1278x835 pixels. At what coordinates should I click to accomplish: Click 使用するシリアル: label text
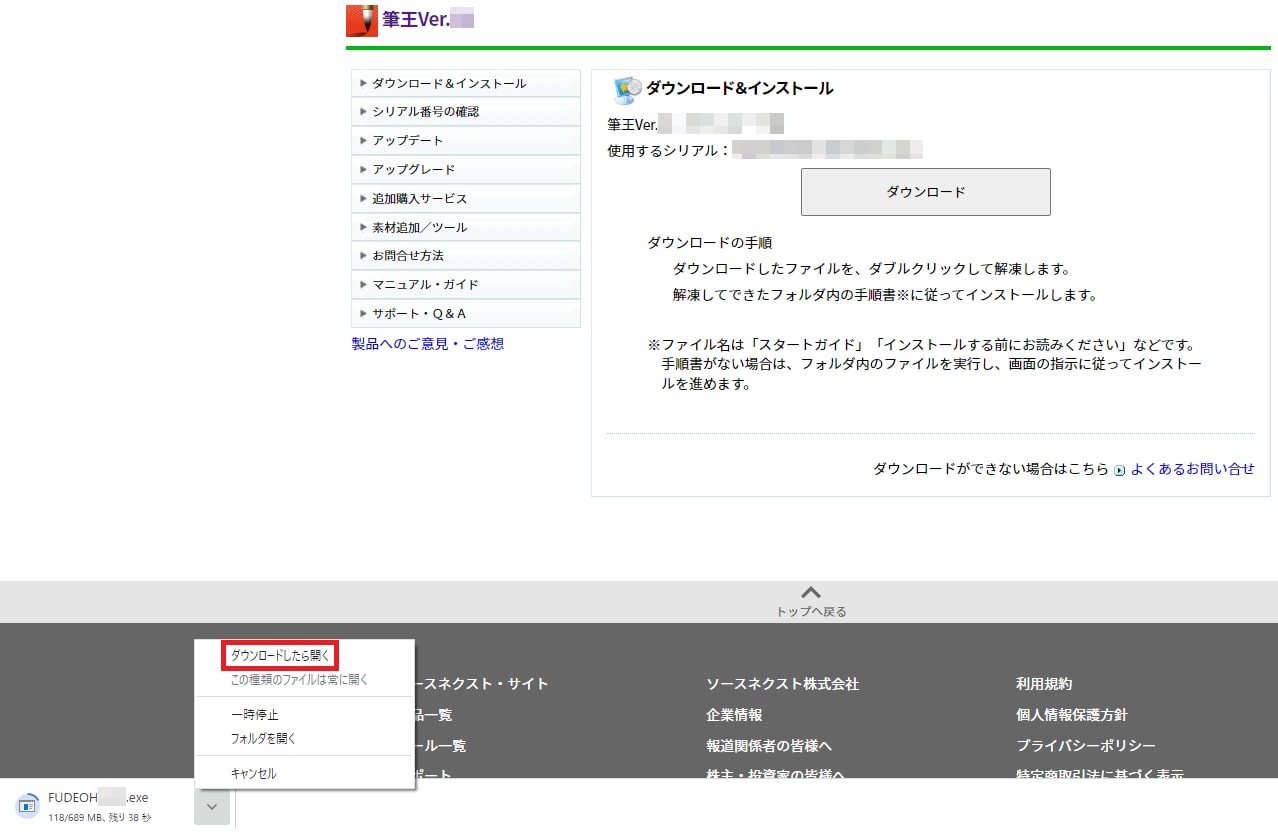(x=670, y=150)
